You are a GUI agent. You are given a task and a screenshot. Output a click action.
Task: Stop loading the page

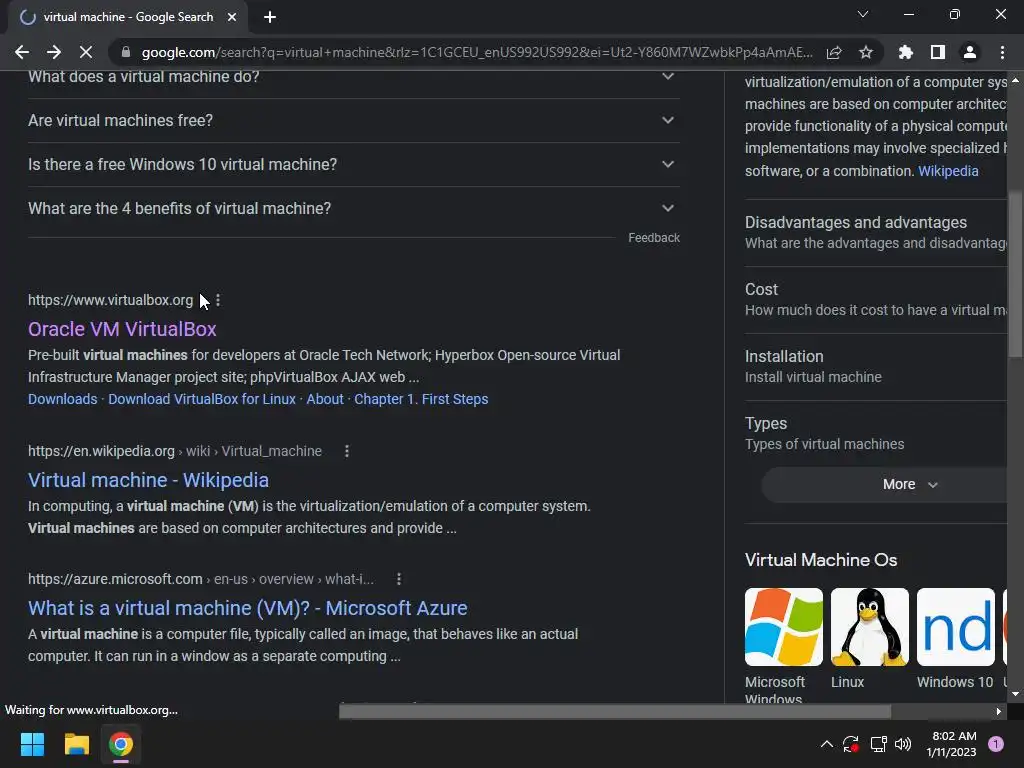tap(86, 52)
